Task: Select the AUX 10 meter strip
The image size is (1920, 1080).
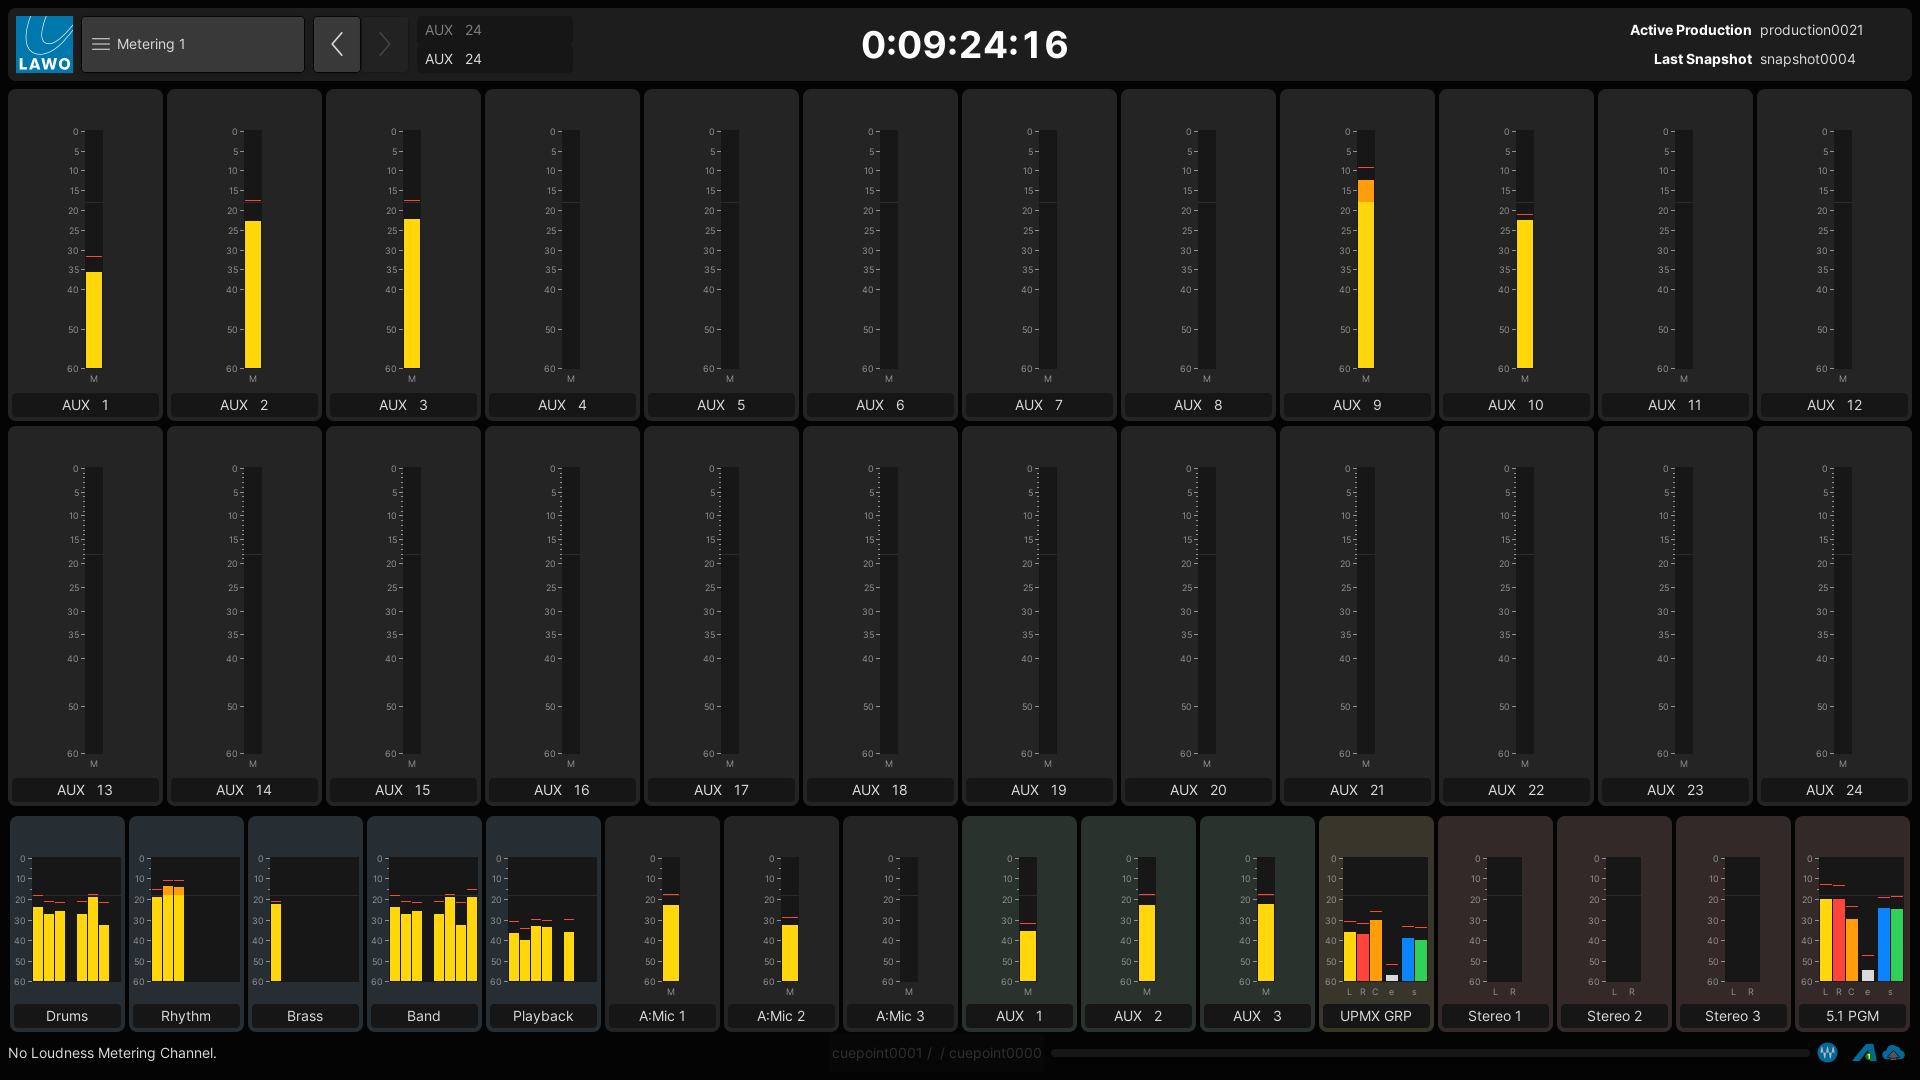Action: (x=1516, y=250)
